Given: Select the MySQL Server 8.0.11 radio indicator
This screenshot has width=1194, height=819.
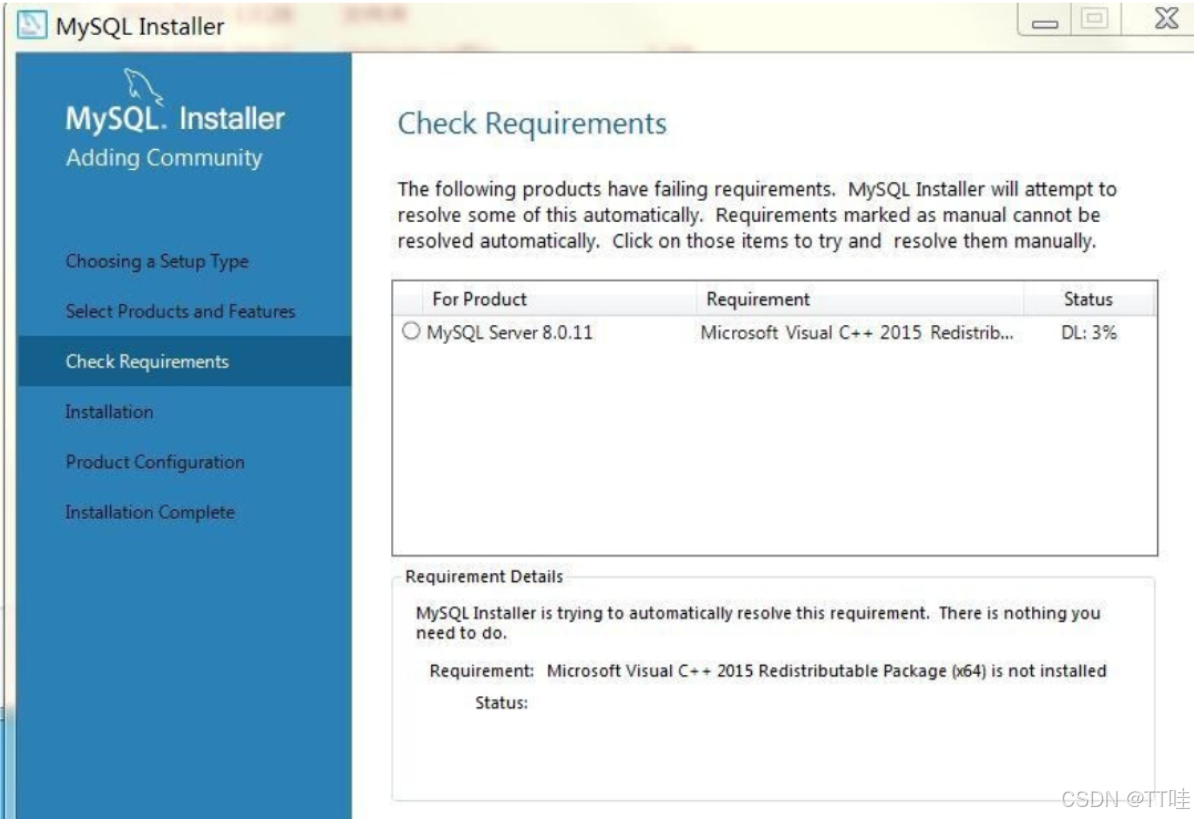Looking at the screenshot, I should point(411,331).
